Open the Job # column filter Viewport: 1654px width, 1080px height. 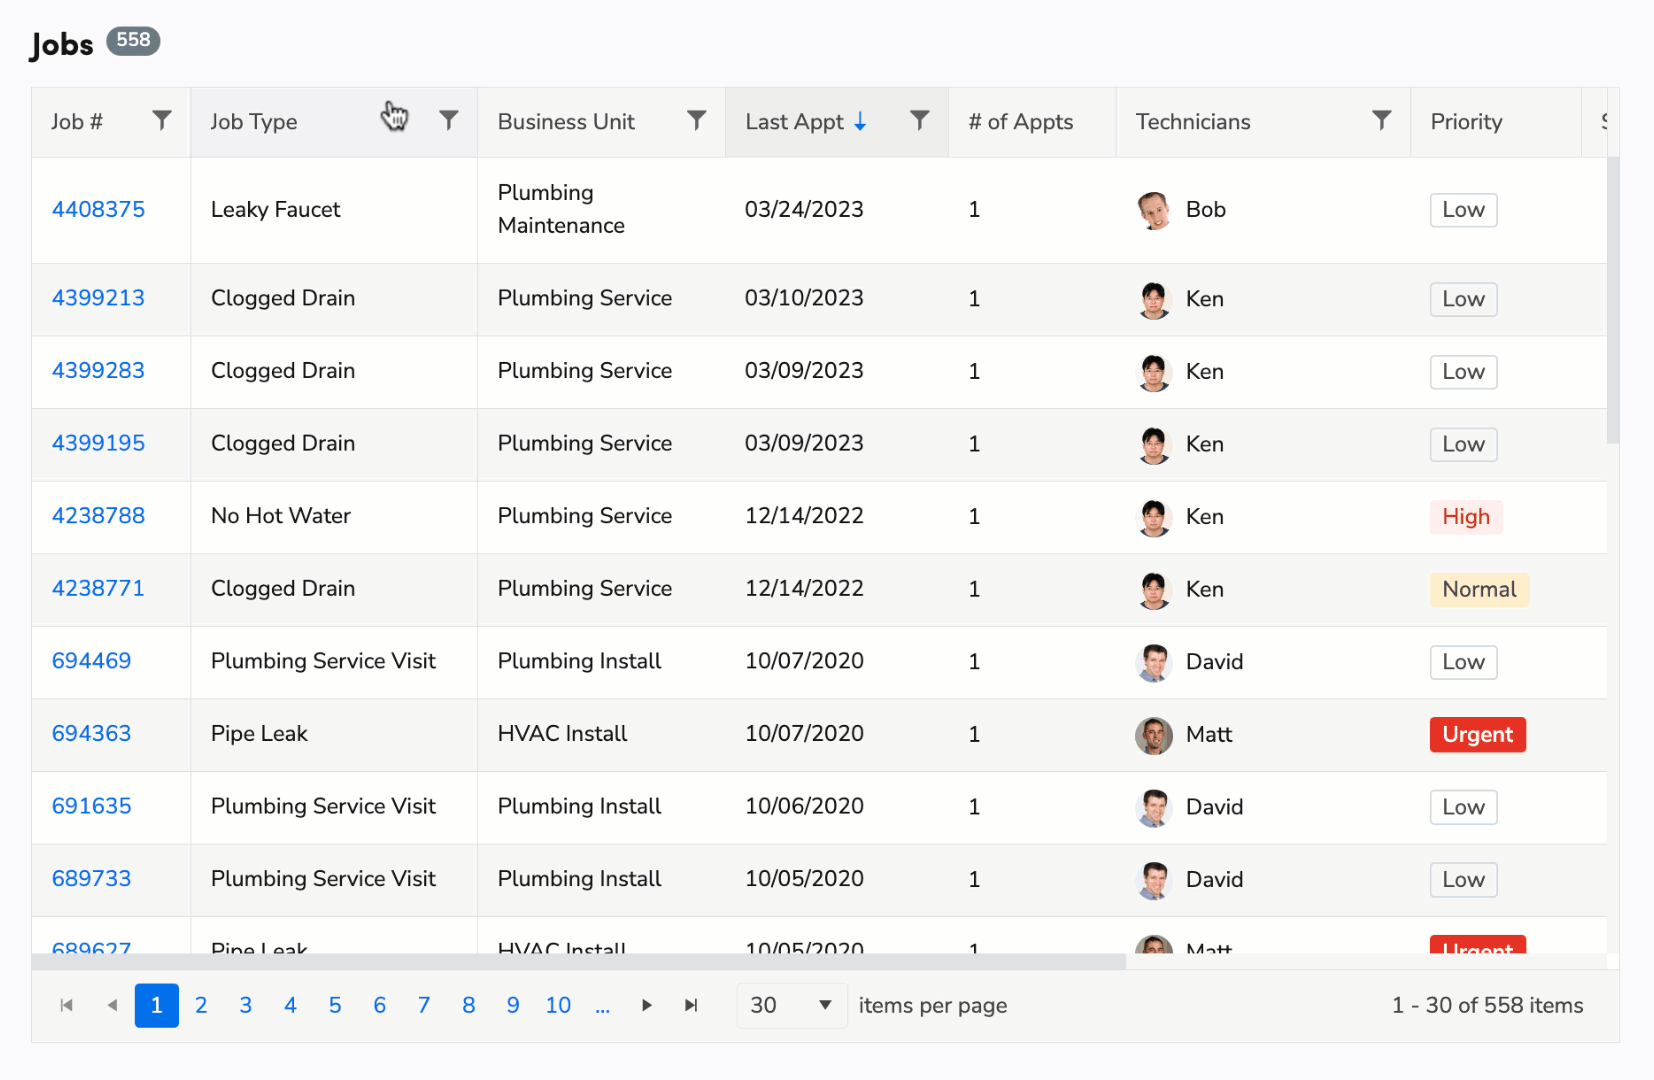(161, 121)
